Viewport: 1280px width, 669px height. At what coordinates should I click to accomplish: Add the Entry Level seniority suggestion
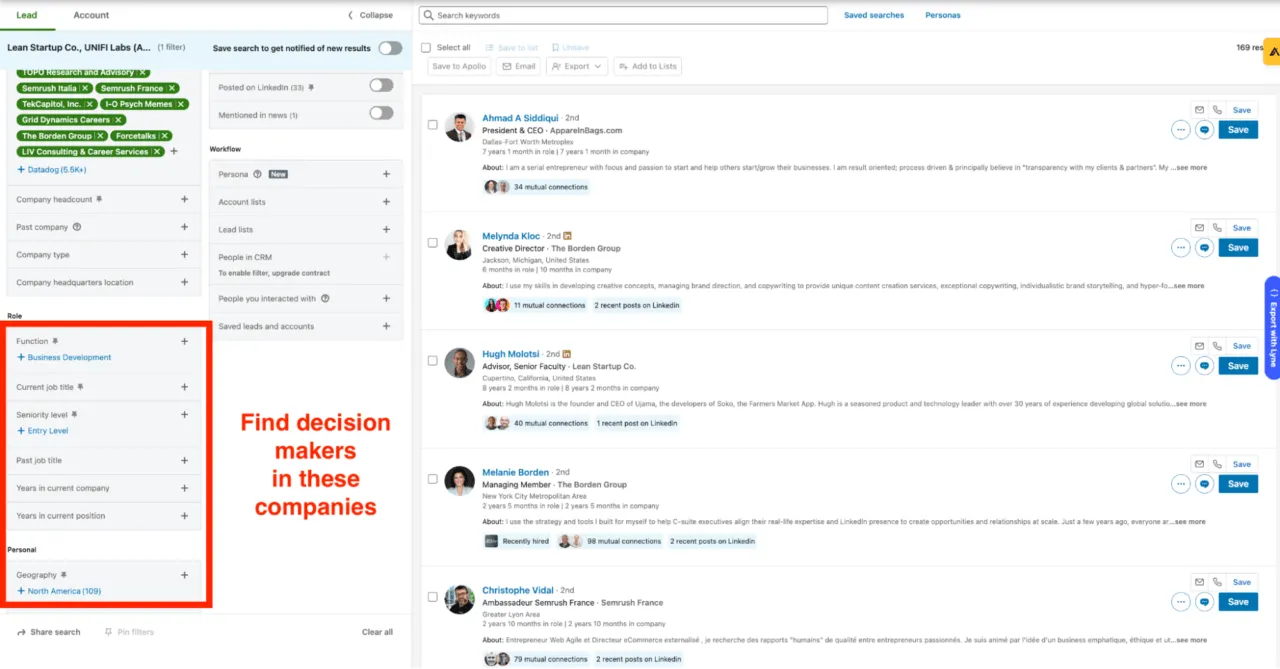pyautogui.click(x=43, y=431)
